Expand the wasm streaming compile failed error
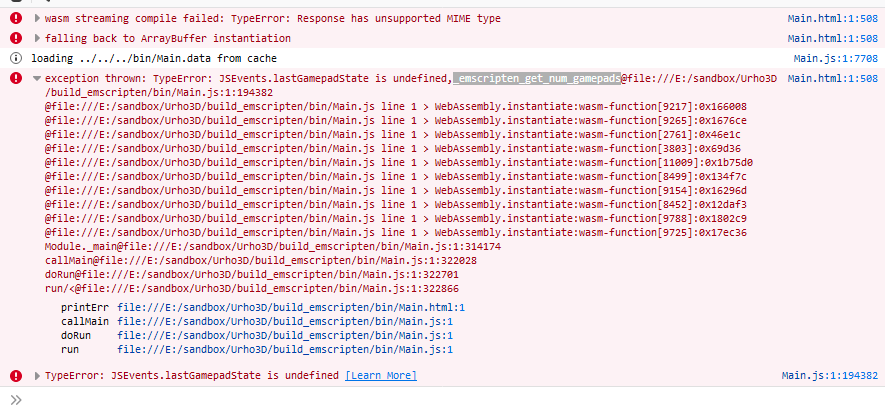 pyautogui.click(x=37, y=18)
